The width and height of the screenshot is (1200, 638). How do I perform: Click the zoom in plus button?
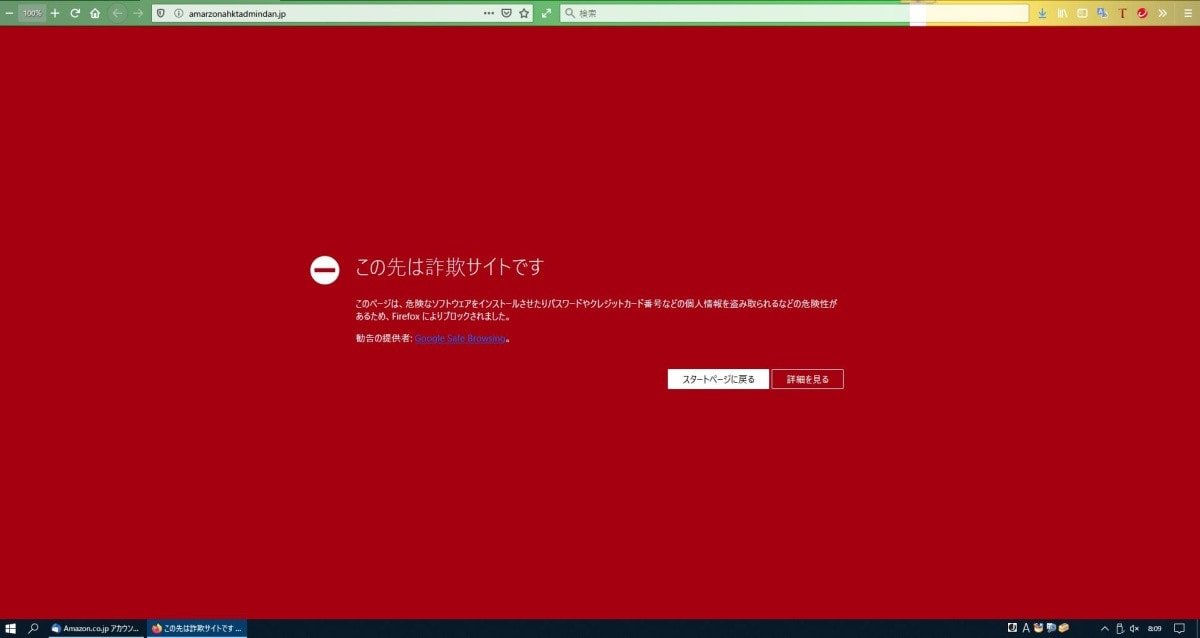[x=55, y=13]
